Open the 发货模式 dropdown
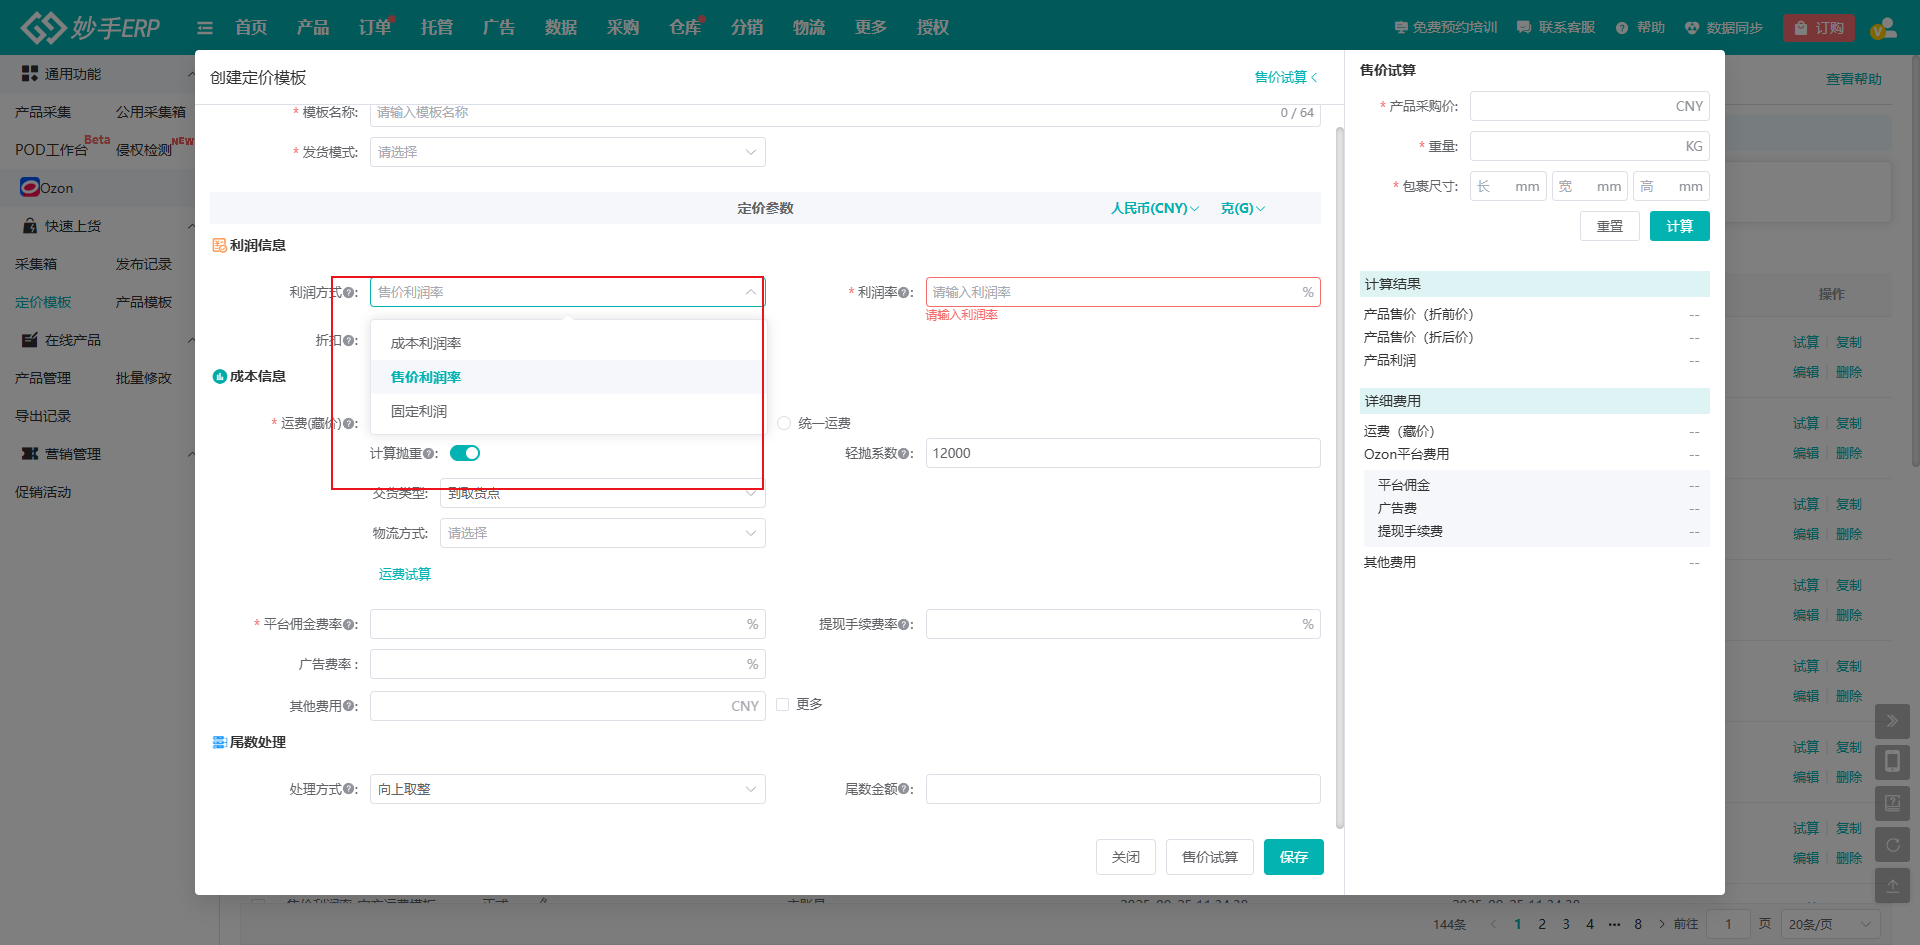This screenshot has height=945, width=1920. point(567,152)
